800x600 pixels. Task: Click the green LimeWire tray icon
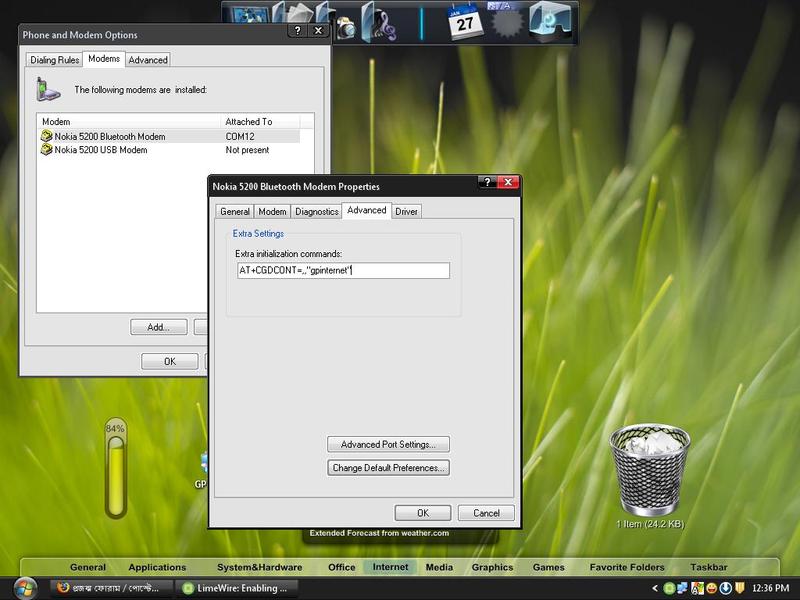669,588
